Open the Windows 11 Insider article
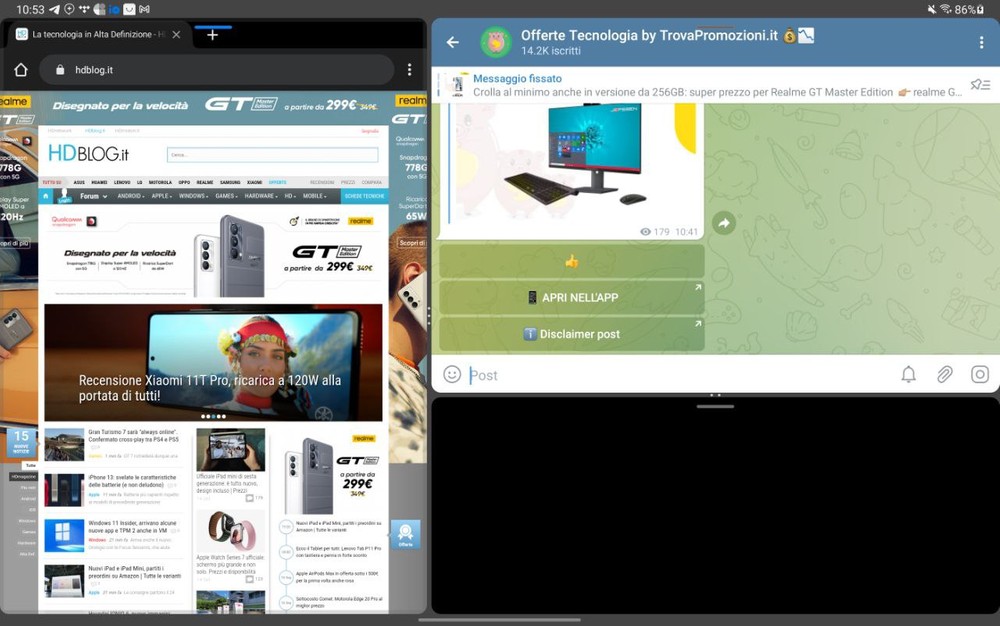Image resolution: width=1000 pixels, height=626 pixels. click(x=133, y=527)
